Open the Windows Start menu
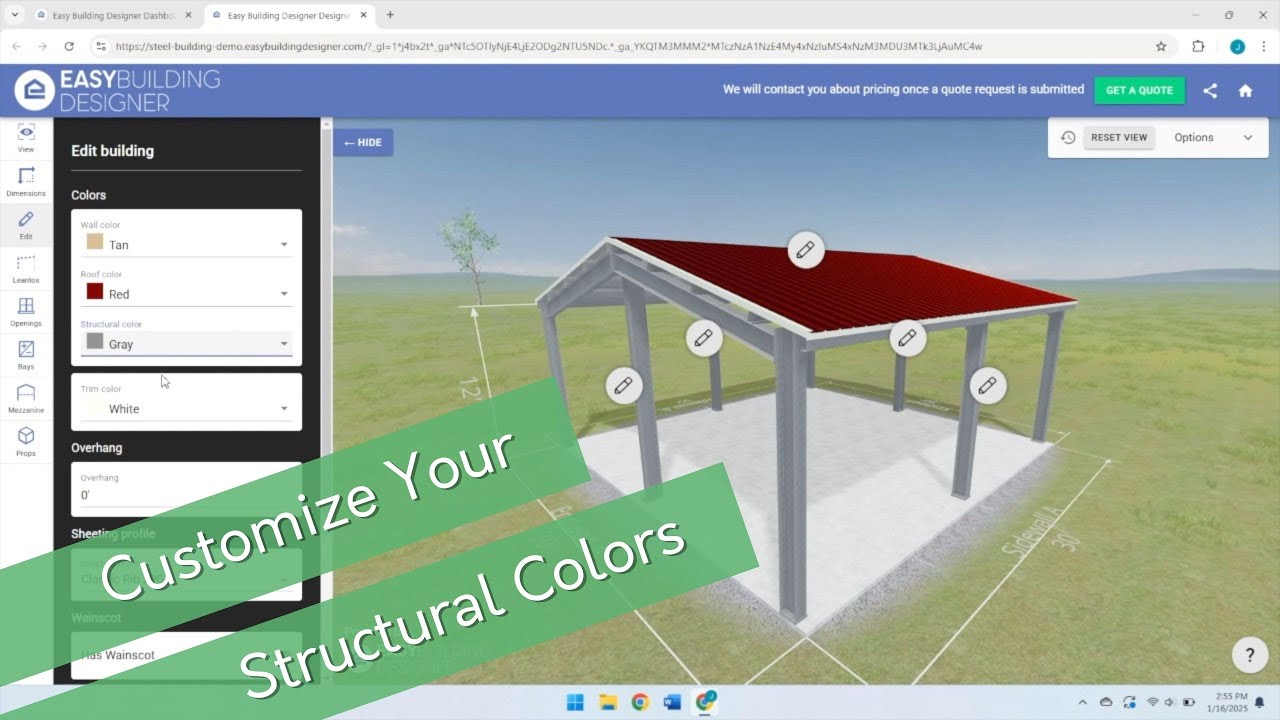Viewport: 1280px width, 720px height. 576,702
